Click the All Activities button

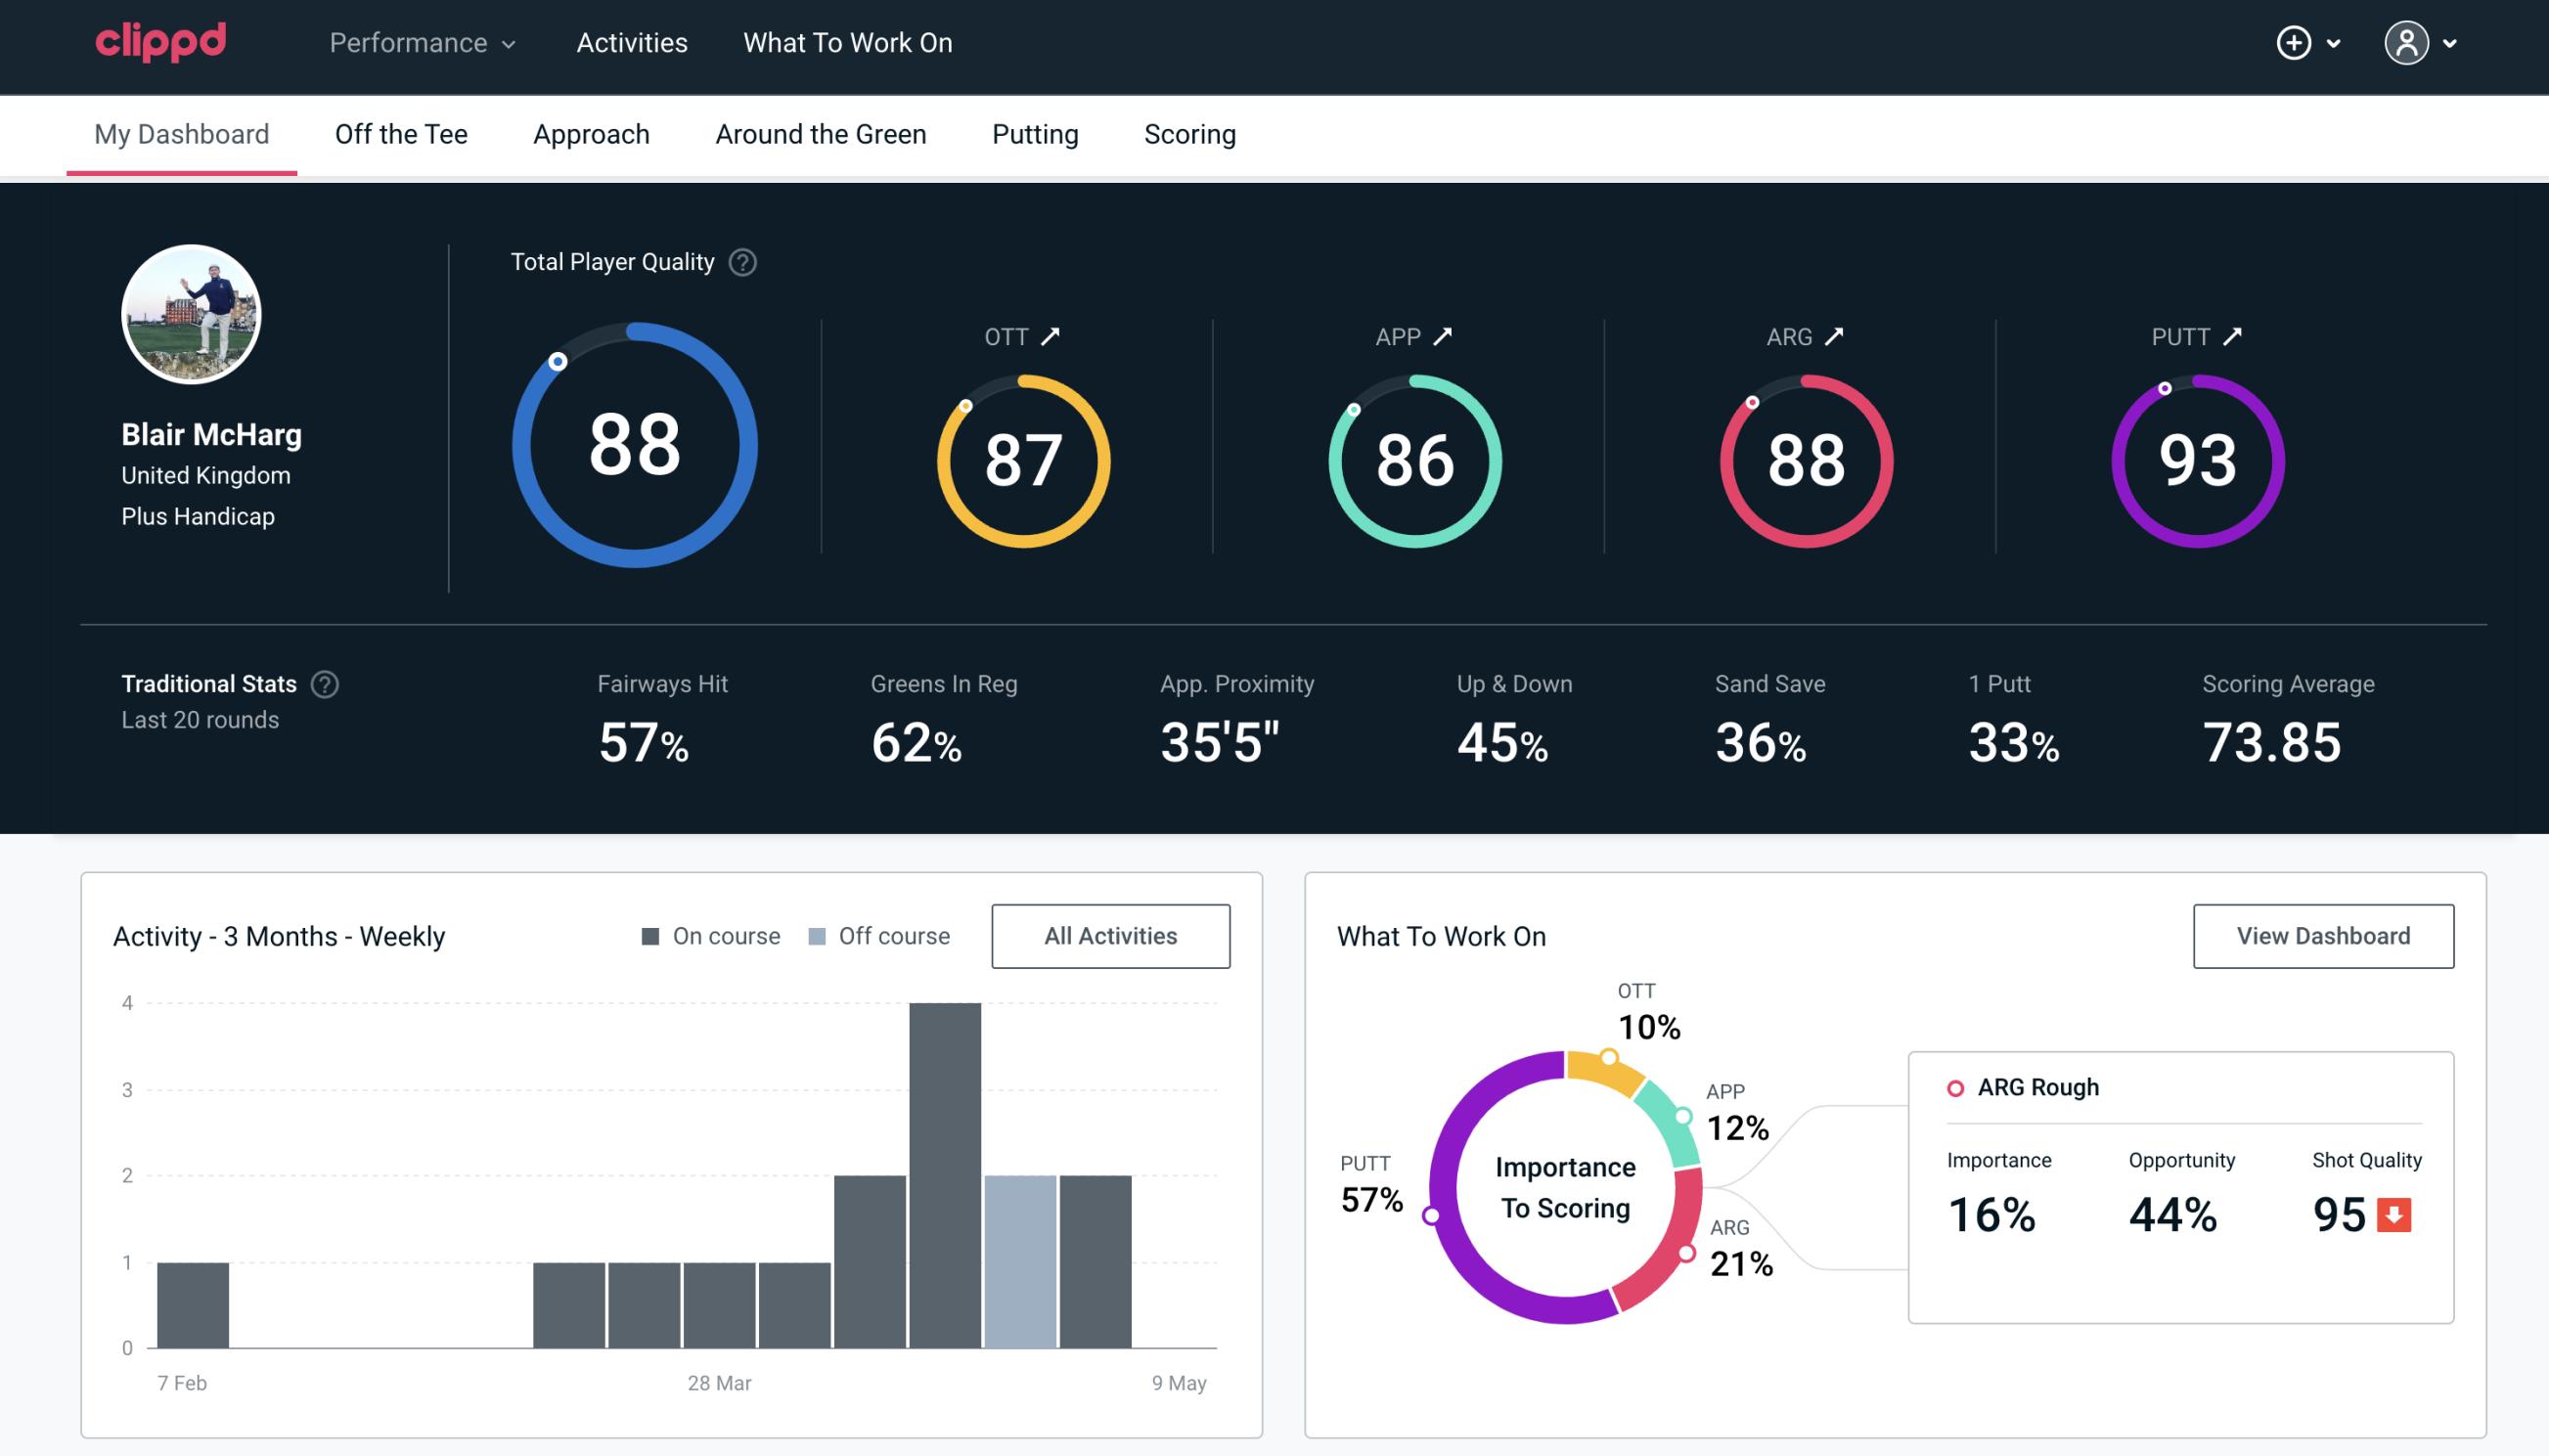[1110, 936]
